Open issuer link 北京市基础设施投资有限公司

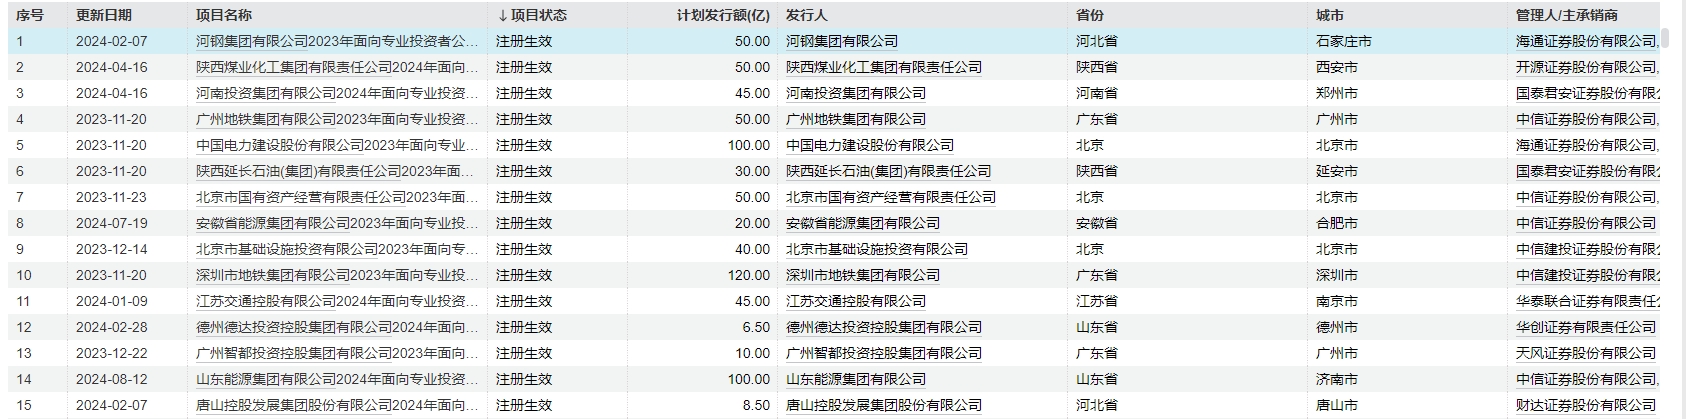pos(877,250)
